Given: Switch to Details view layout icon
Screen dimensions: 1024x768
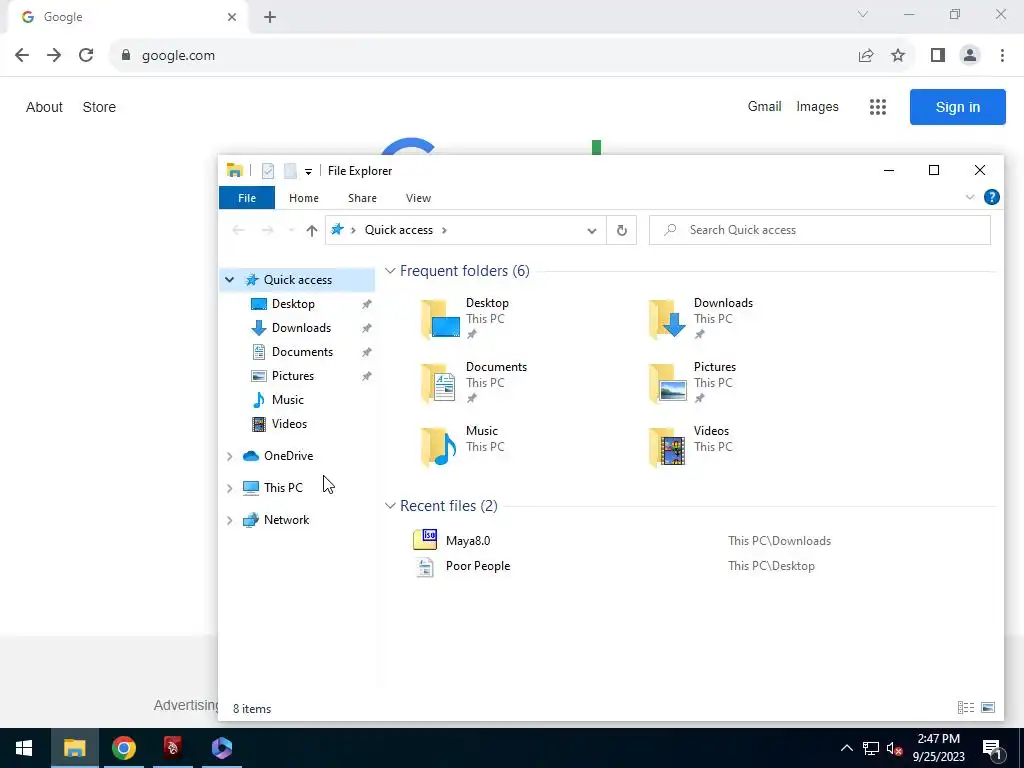Looking at the screenshot, I should pyautogui.click(x=966, y=707).
